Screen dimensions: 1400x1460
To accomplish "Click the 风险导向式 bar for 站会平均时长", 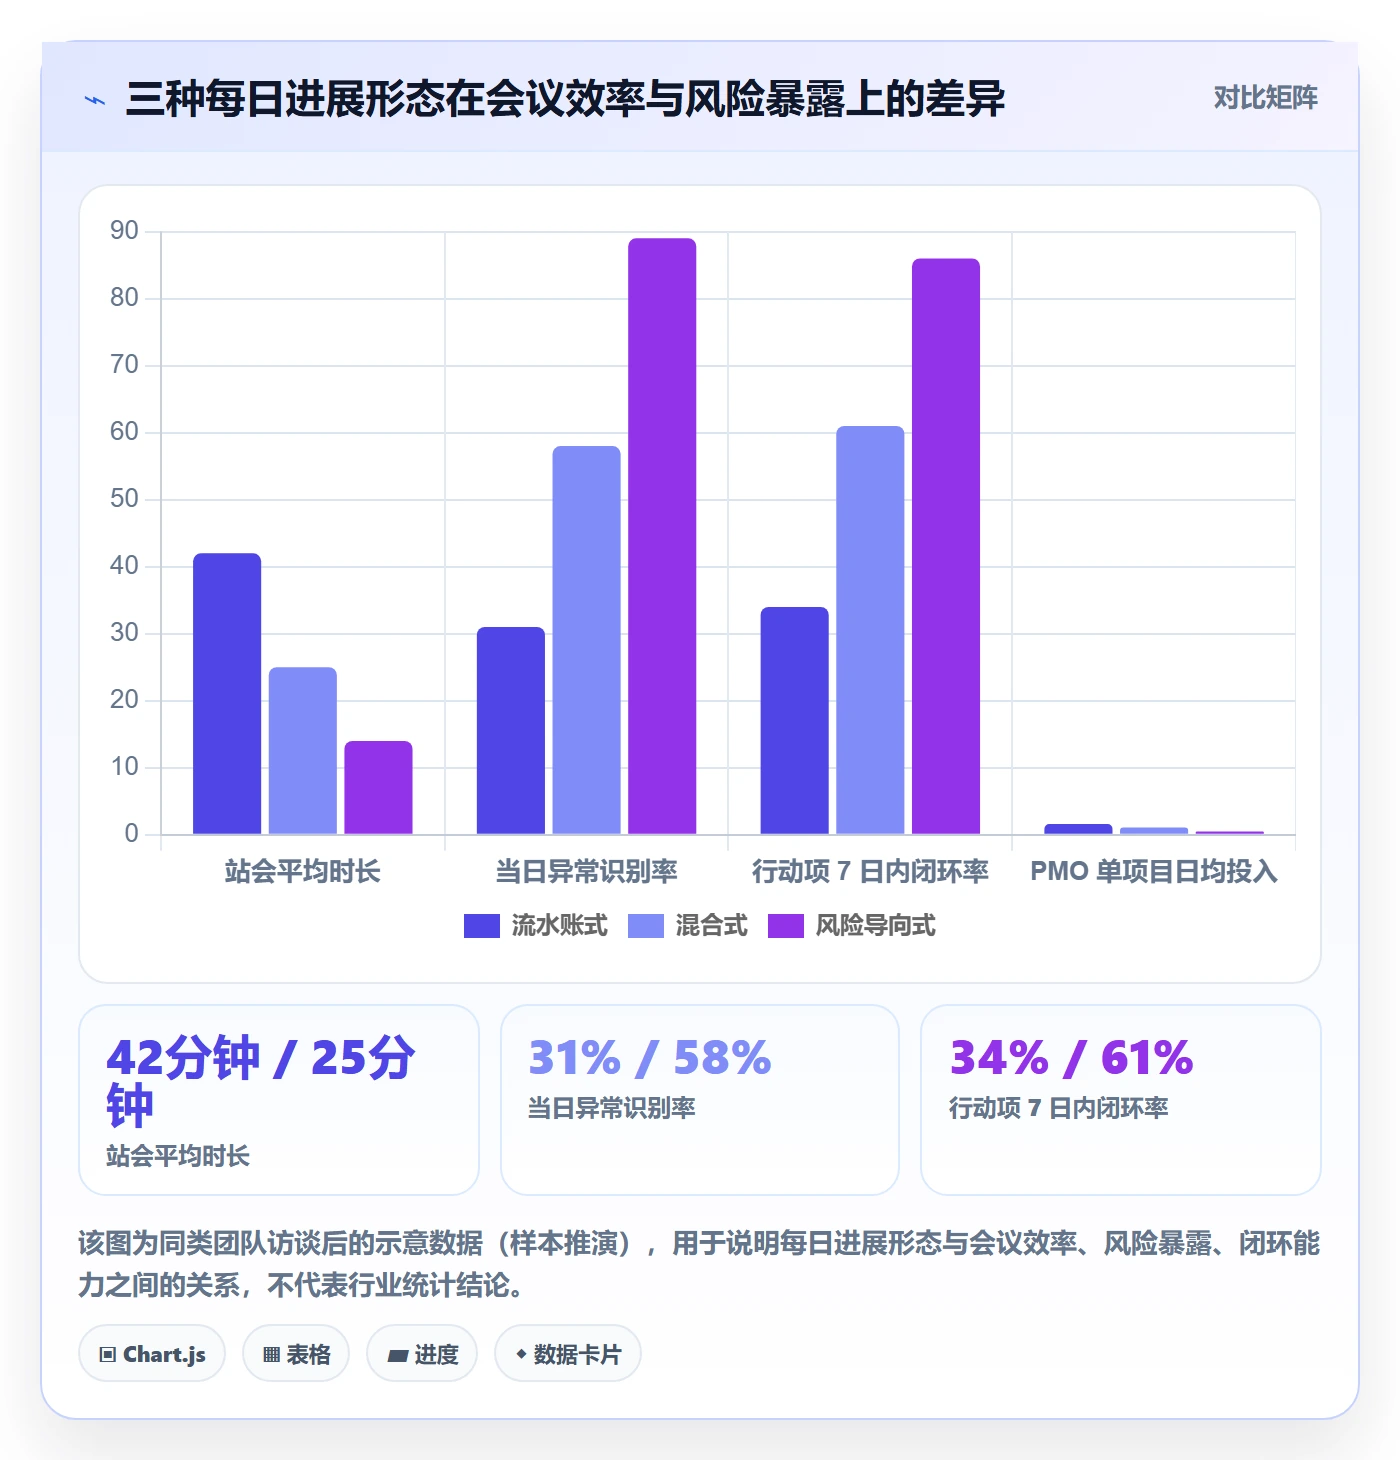I will pos(379,787).
